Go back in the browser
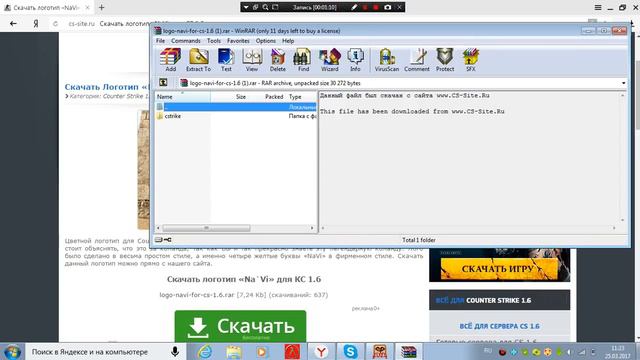Viewport: 640px width, 360px height. click(x=13, y=24)
